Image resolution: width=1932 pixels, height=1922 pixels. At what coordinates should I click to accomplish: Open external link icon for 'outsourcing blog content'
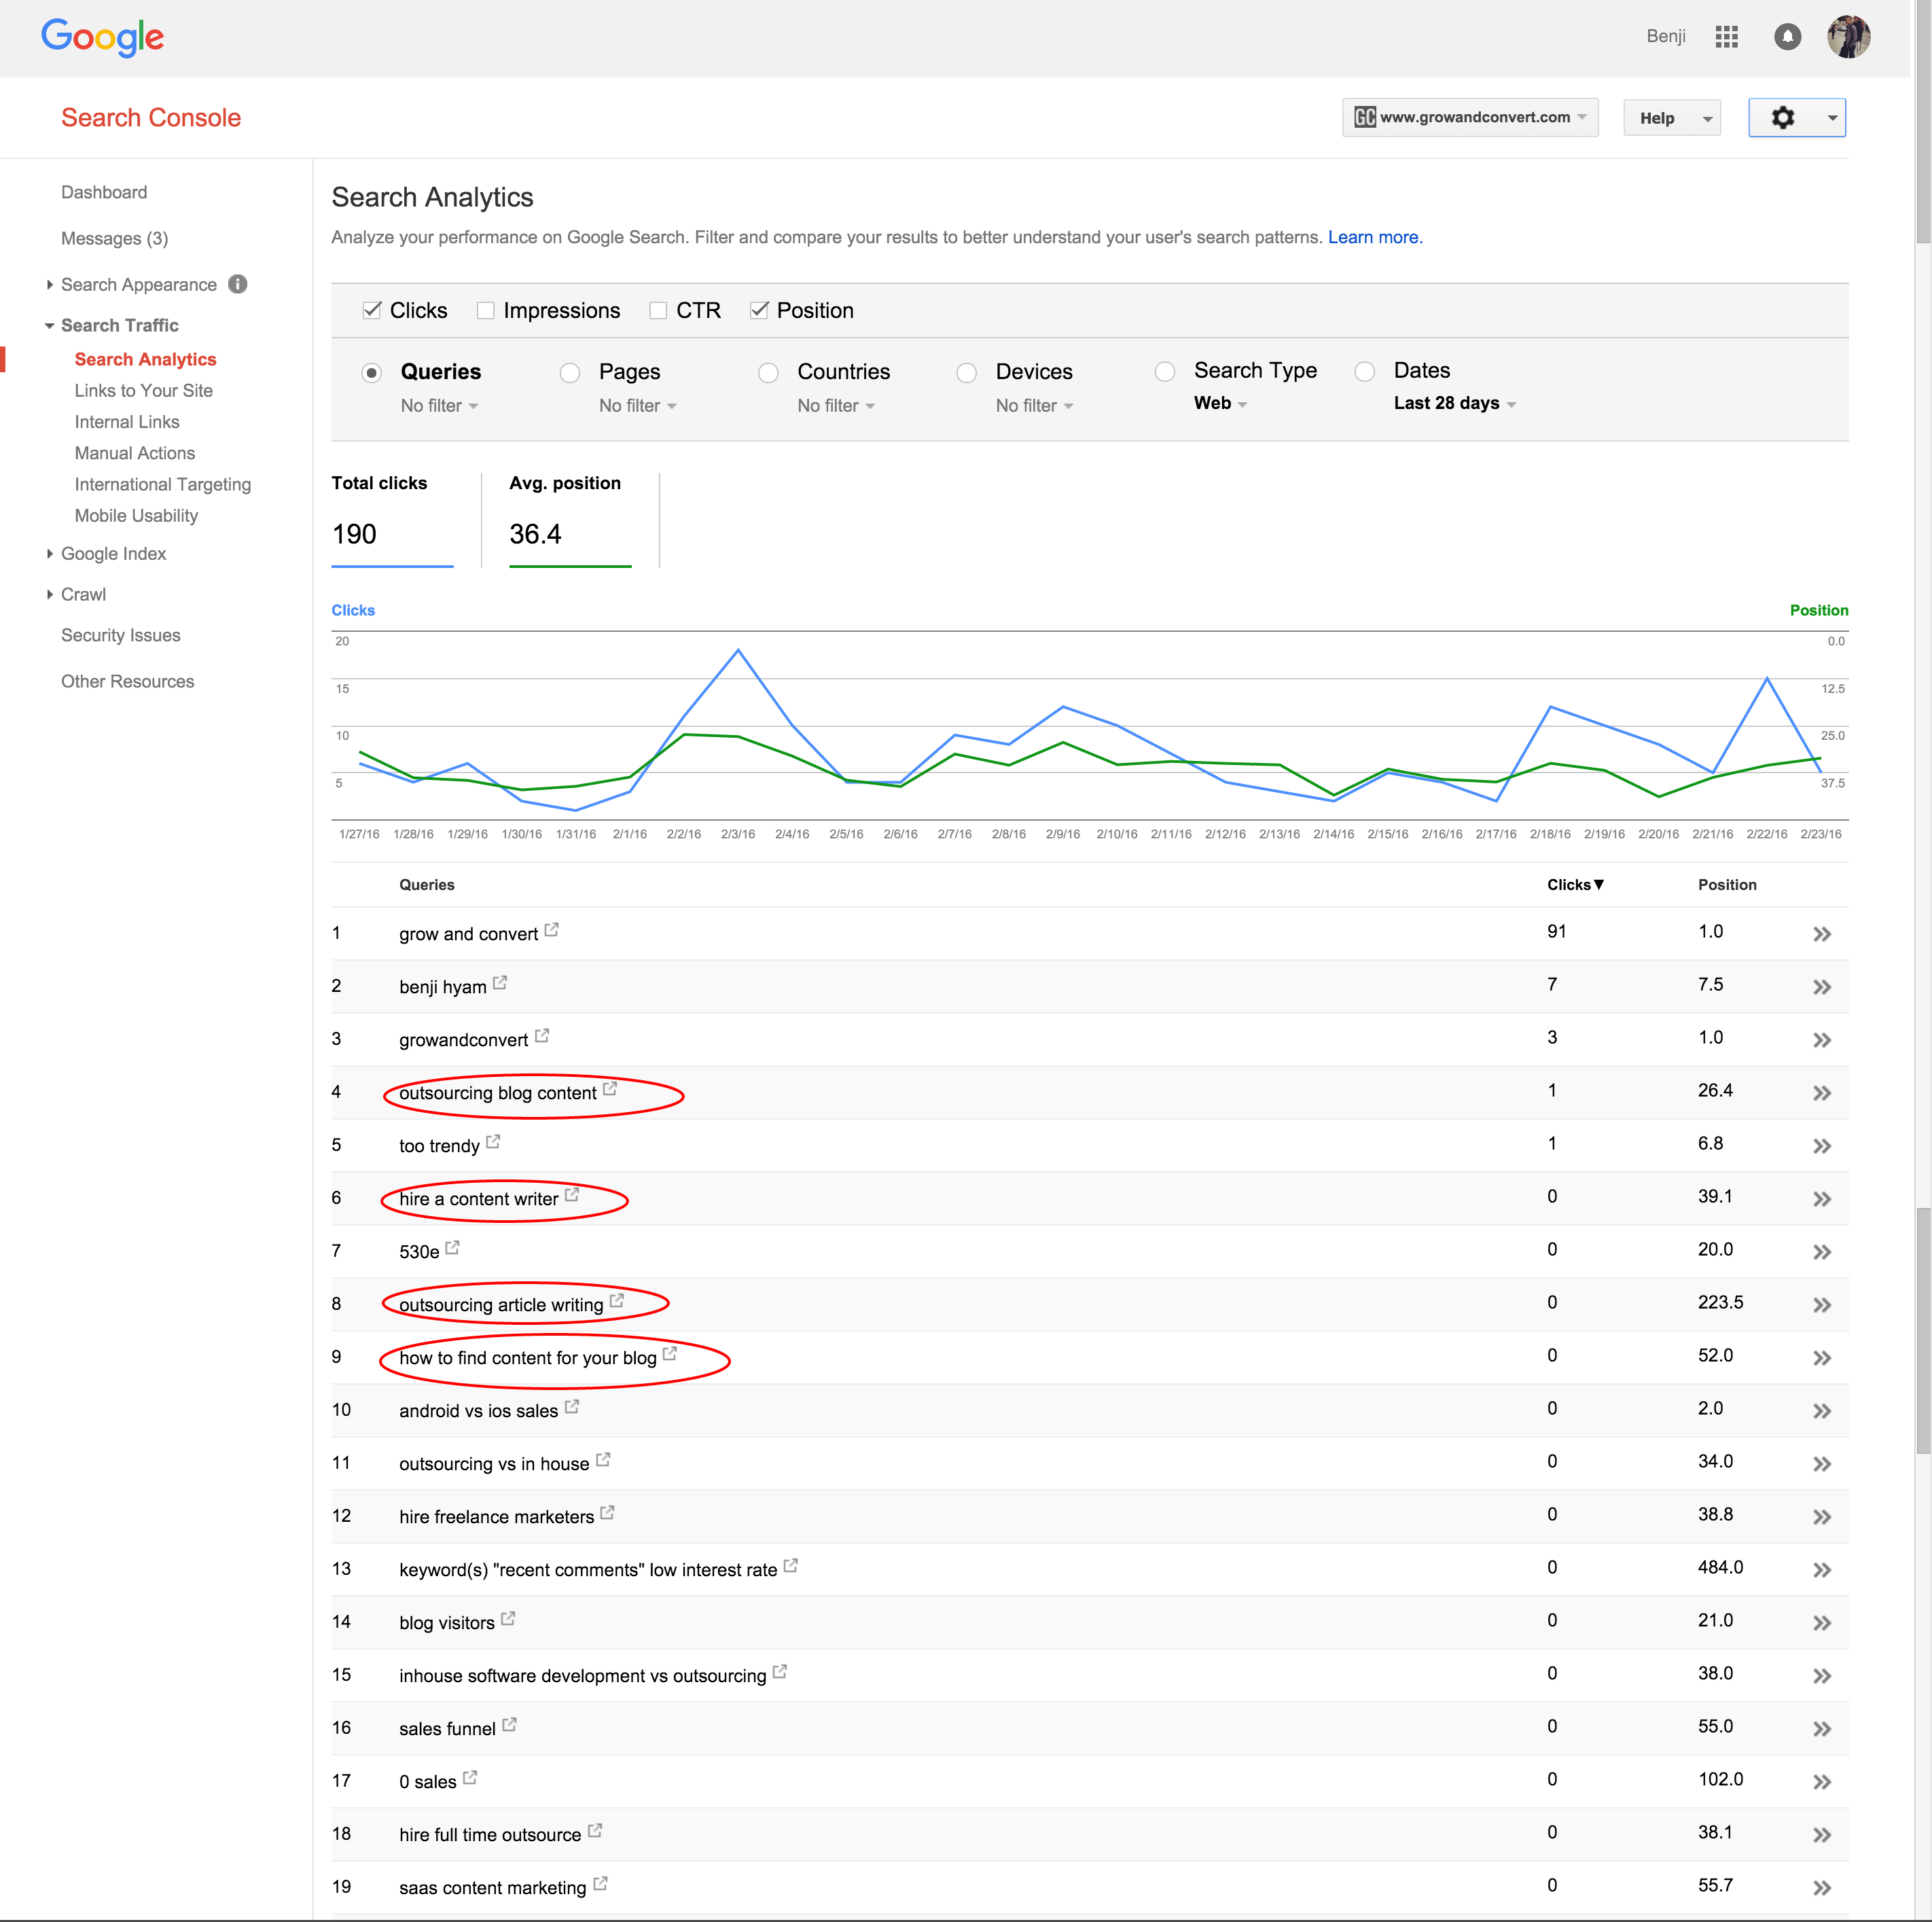[x=610, y=1088]
